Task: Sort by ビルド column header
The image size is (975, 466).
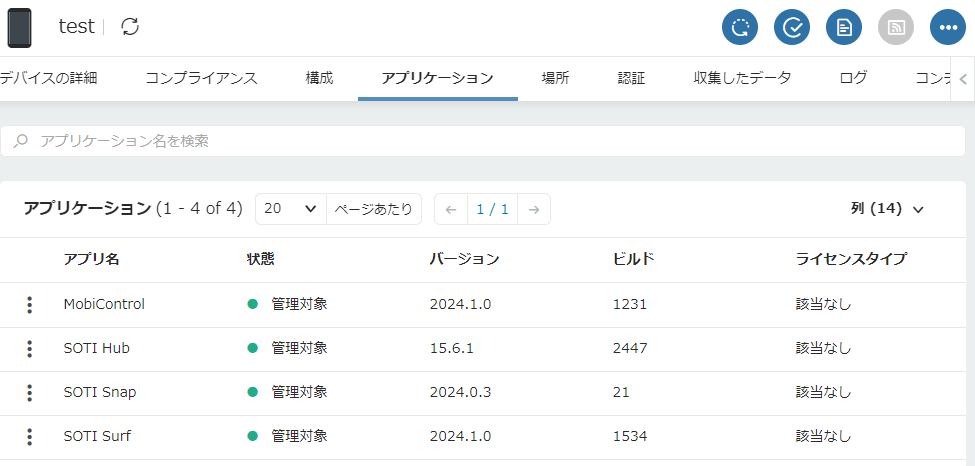Action: [634, 260]
